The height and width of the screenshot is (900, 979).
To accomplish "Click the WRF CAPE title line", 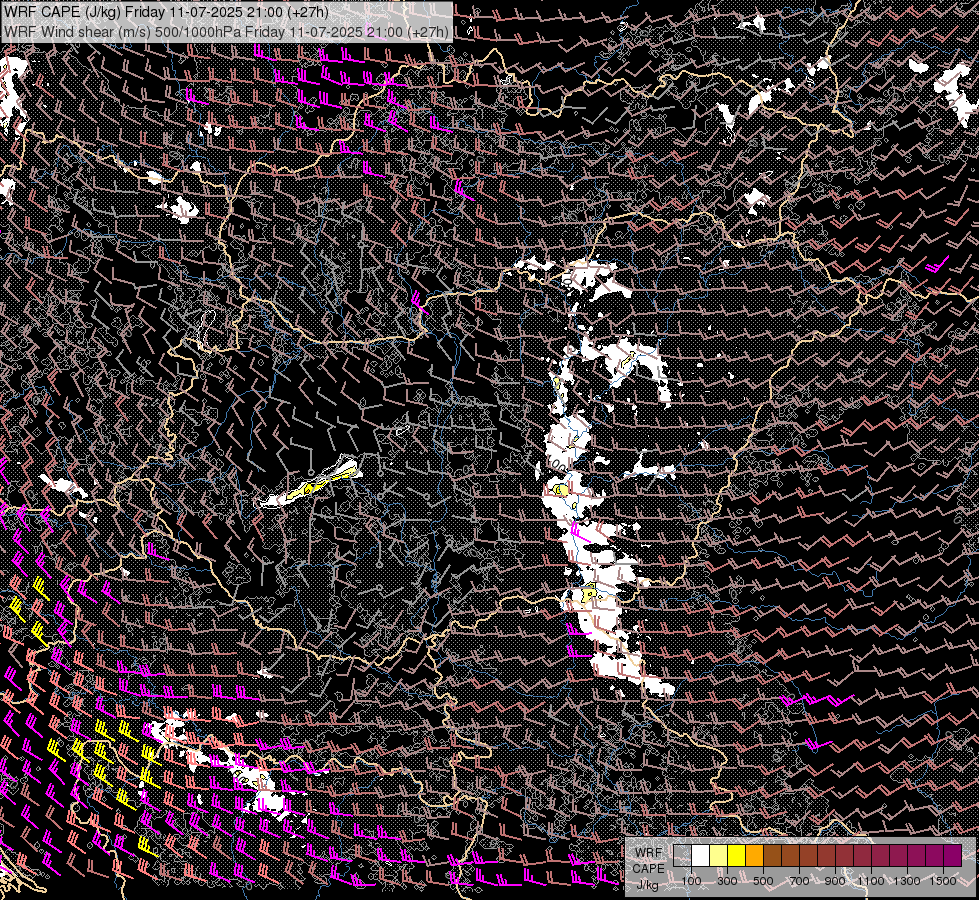I will (165, 12).
